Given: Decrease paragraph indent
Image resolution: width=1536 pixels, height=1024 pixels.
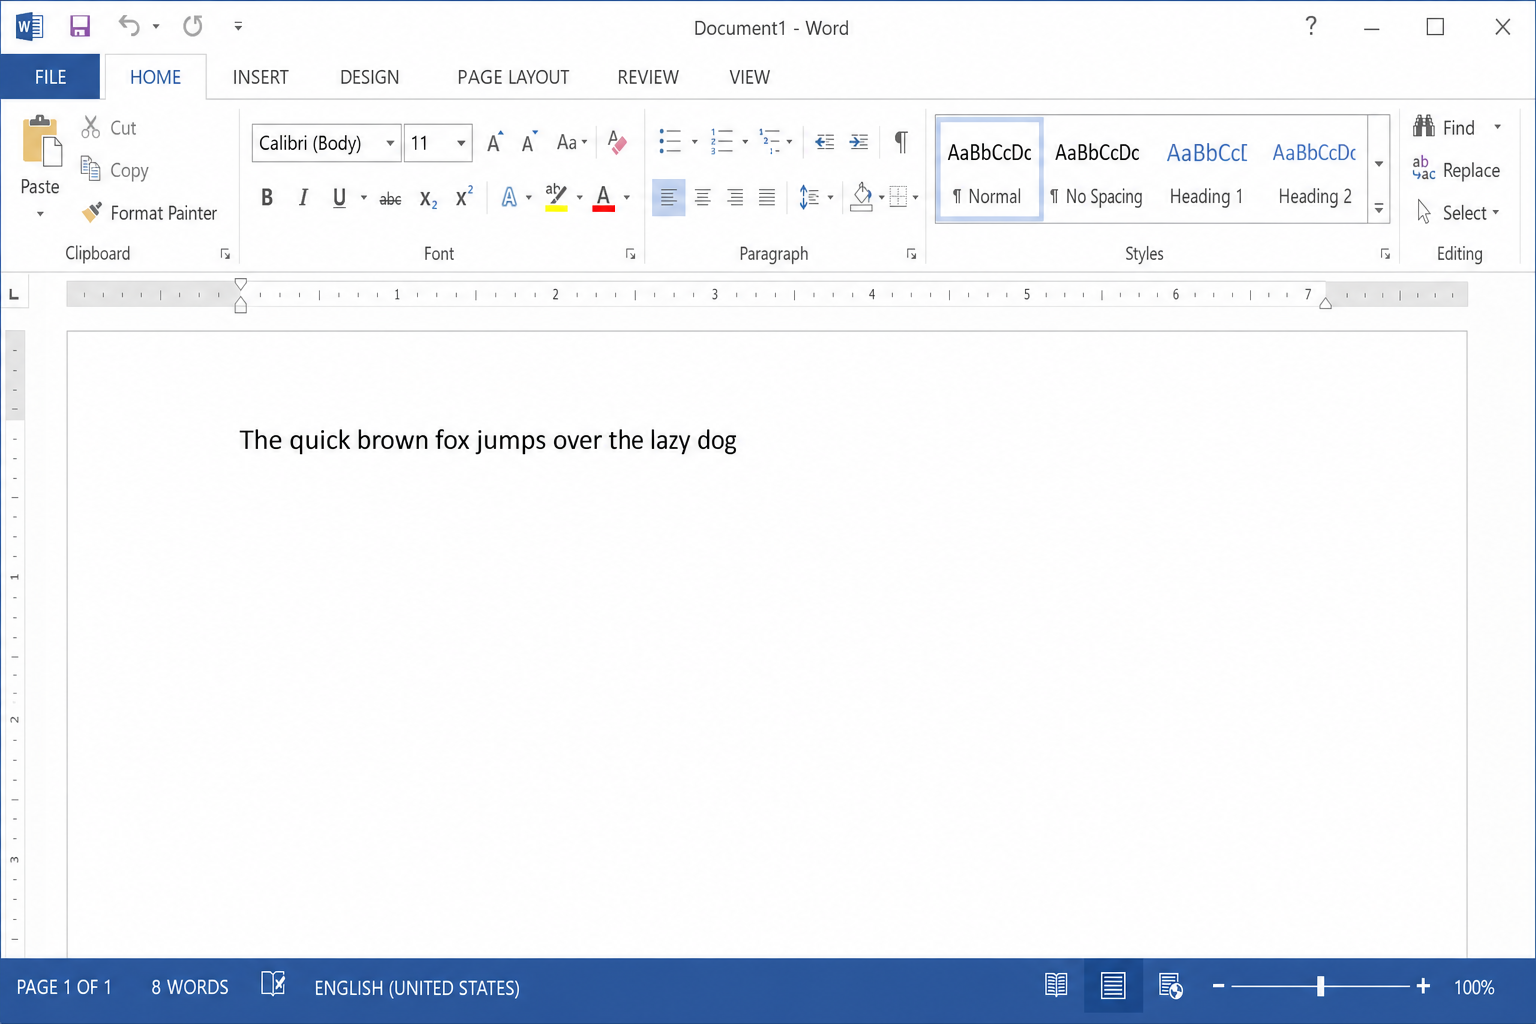Looking at the screenshot, I should (825, 142).
